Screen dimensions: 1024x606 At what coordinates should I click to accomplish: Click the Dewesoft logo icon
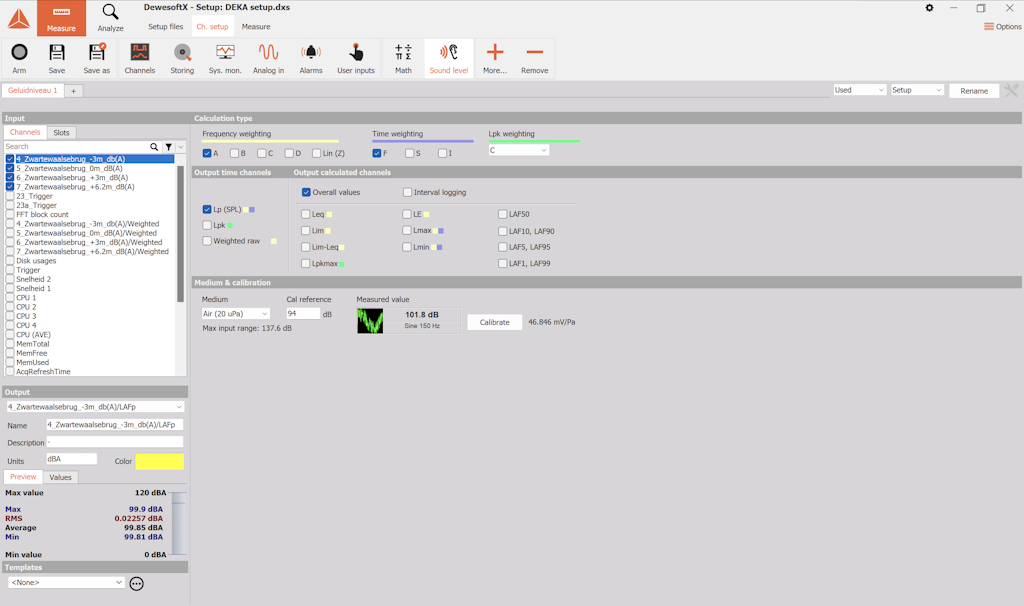18,18
